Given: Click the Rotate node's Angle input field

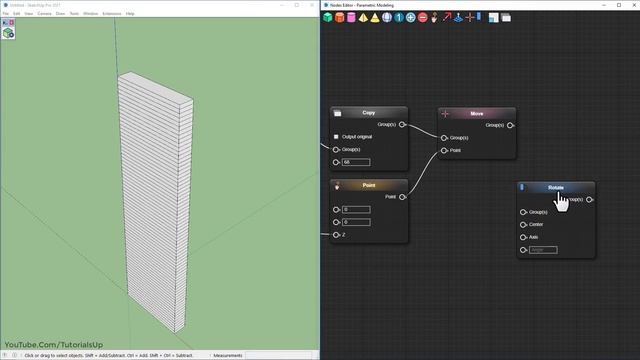Looking at the screenshot, I should tap(543, 250).
